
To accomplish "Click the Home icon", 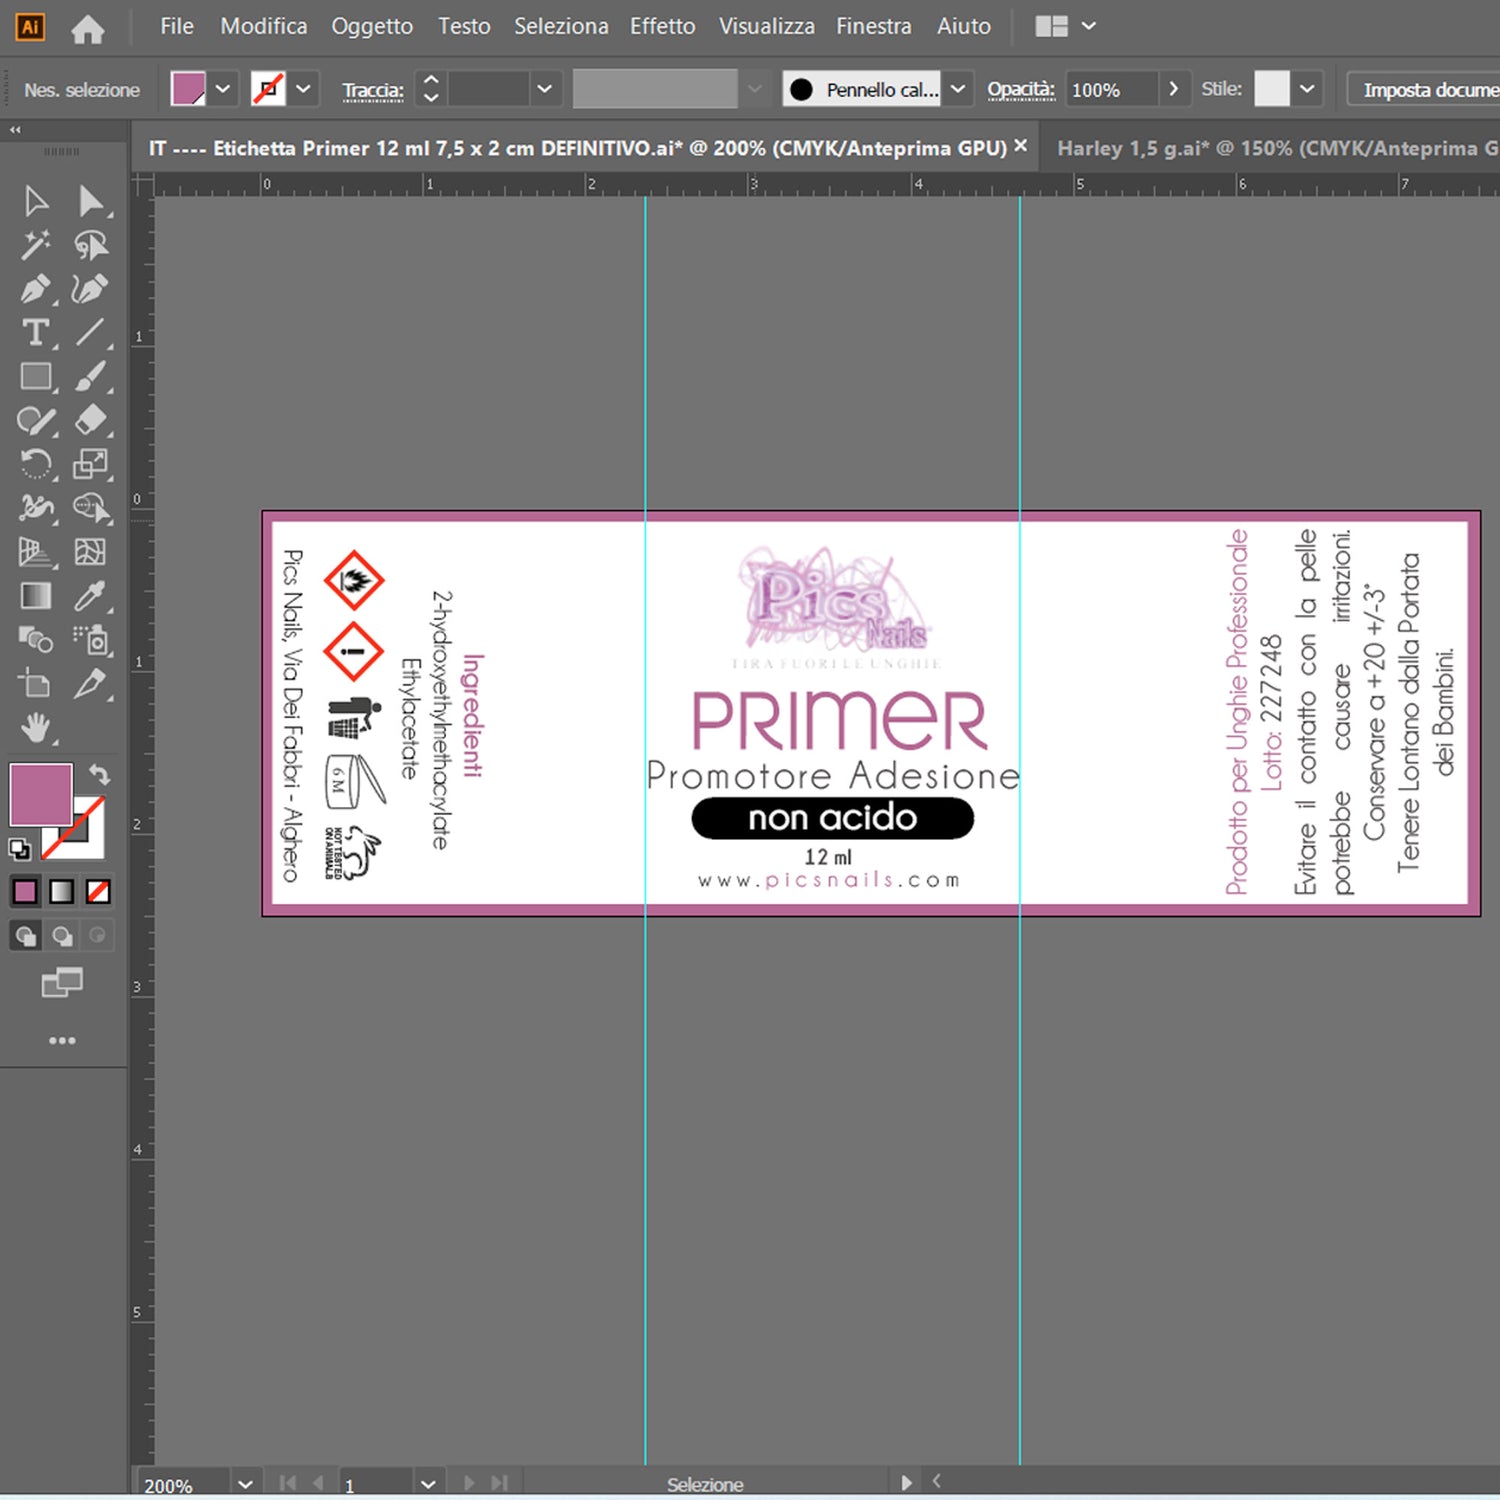I will point(88,28).
